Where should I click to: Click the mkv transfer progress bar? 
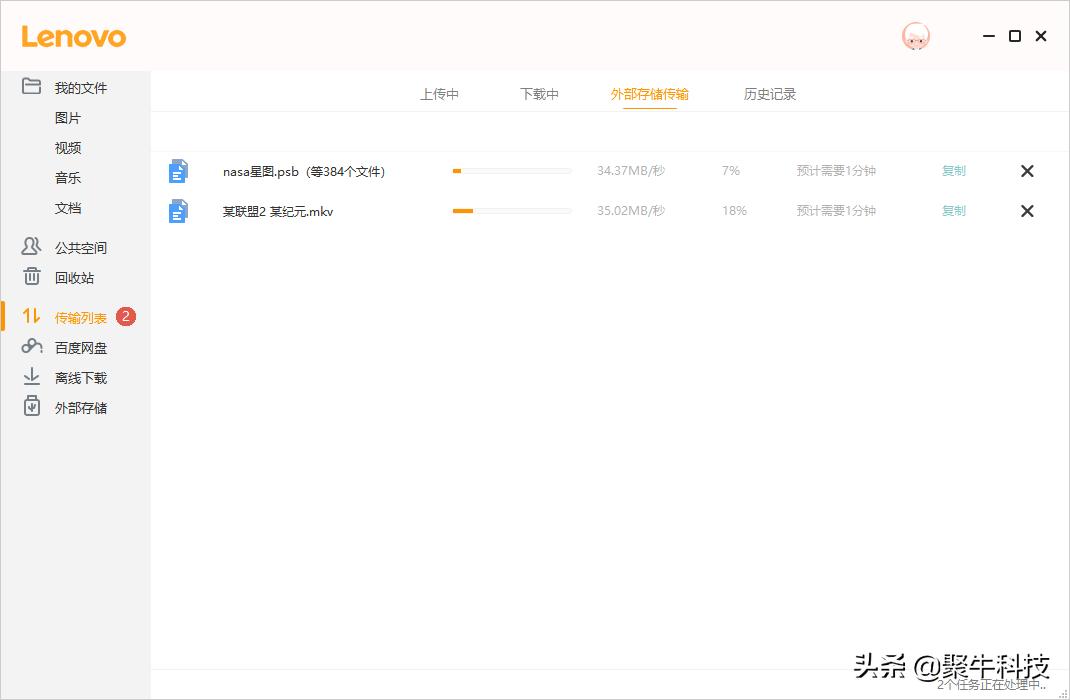(x=511, y=211)
